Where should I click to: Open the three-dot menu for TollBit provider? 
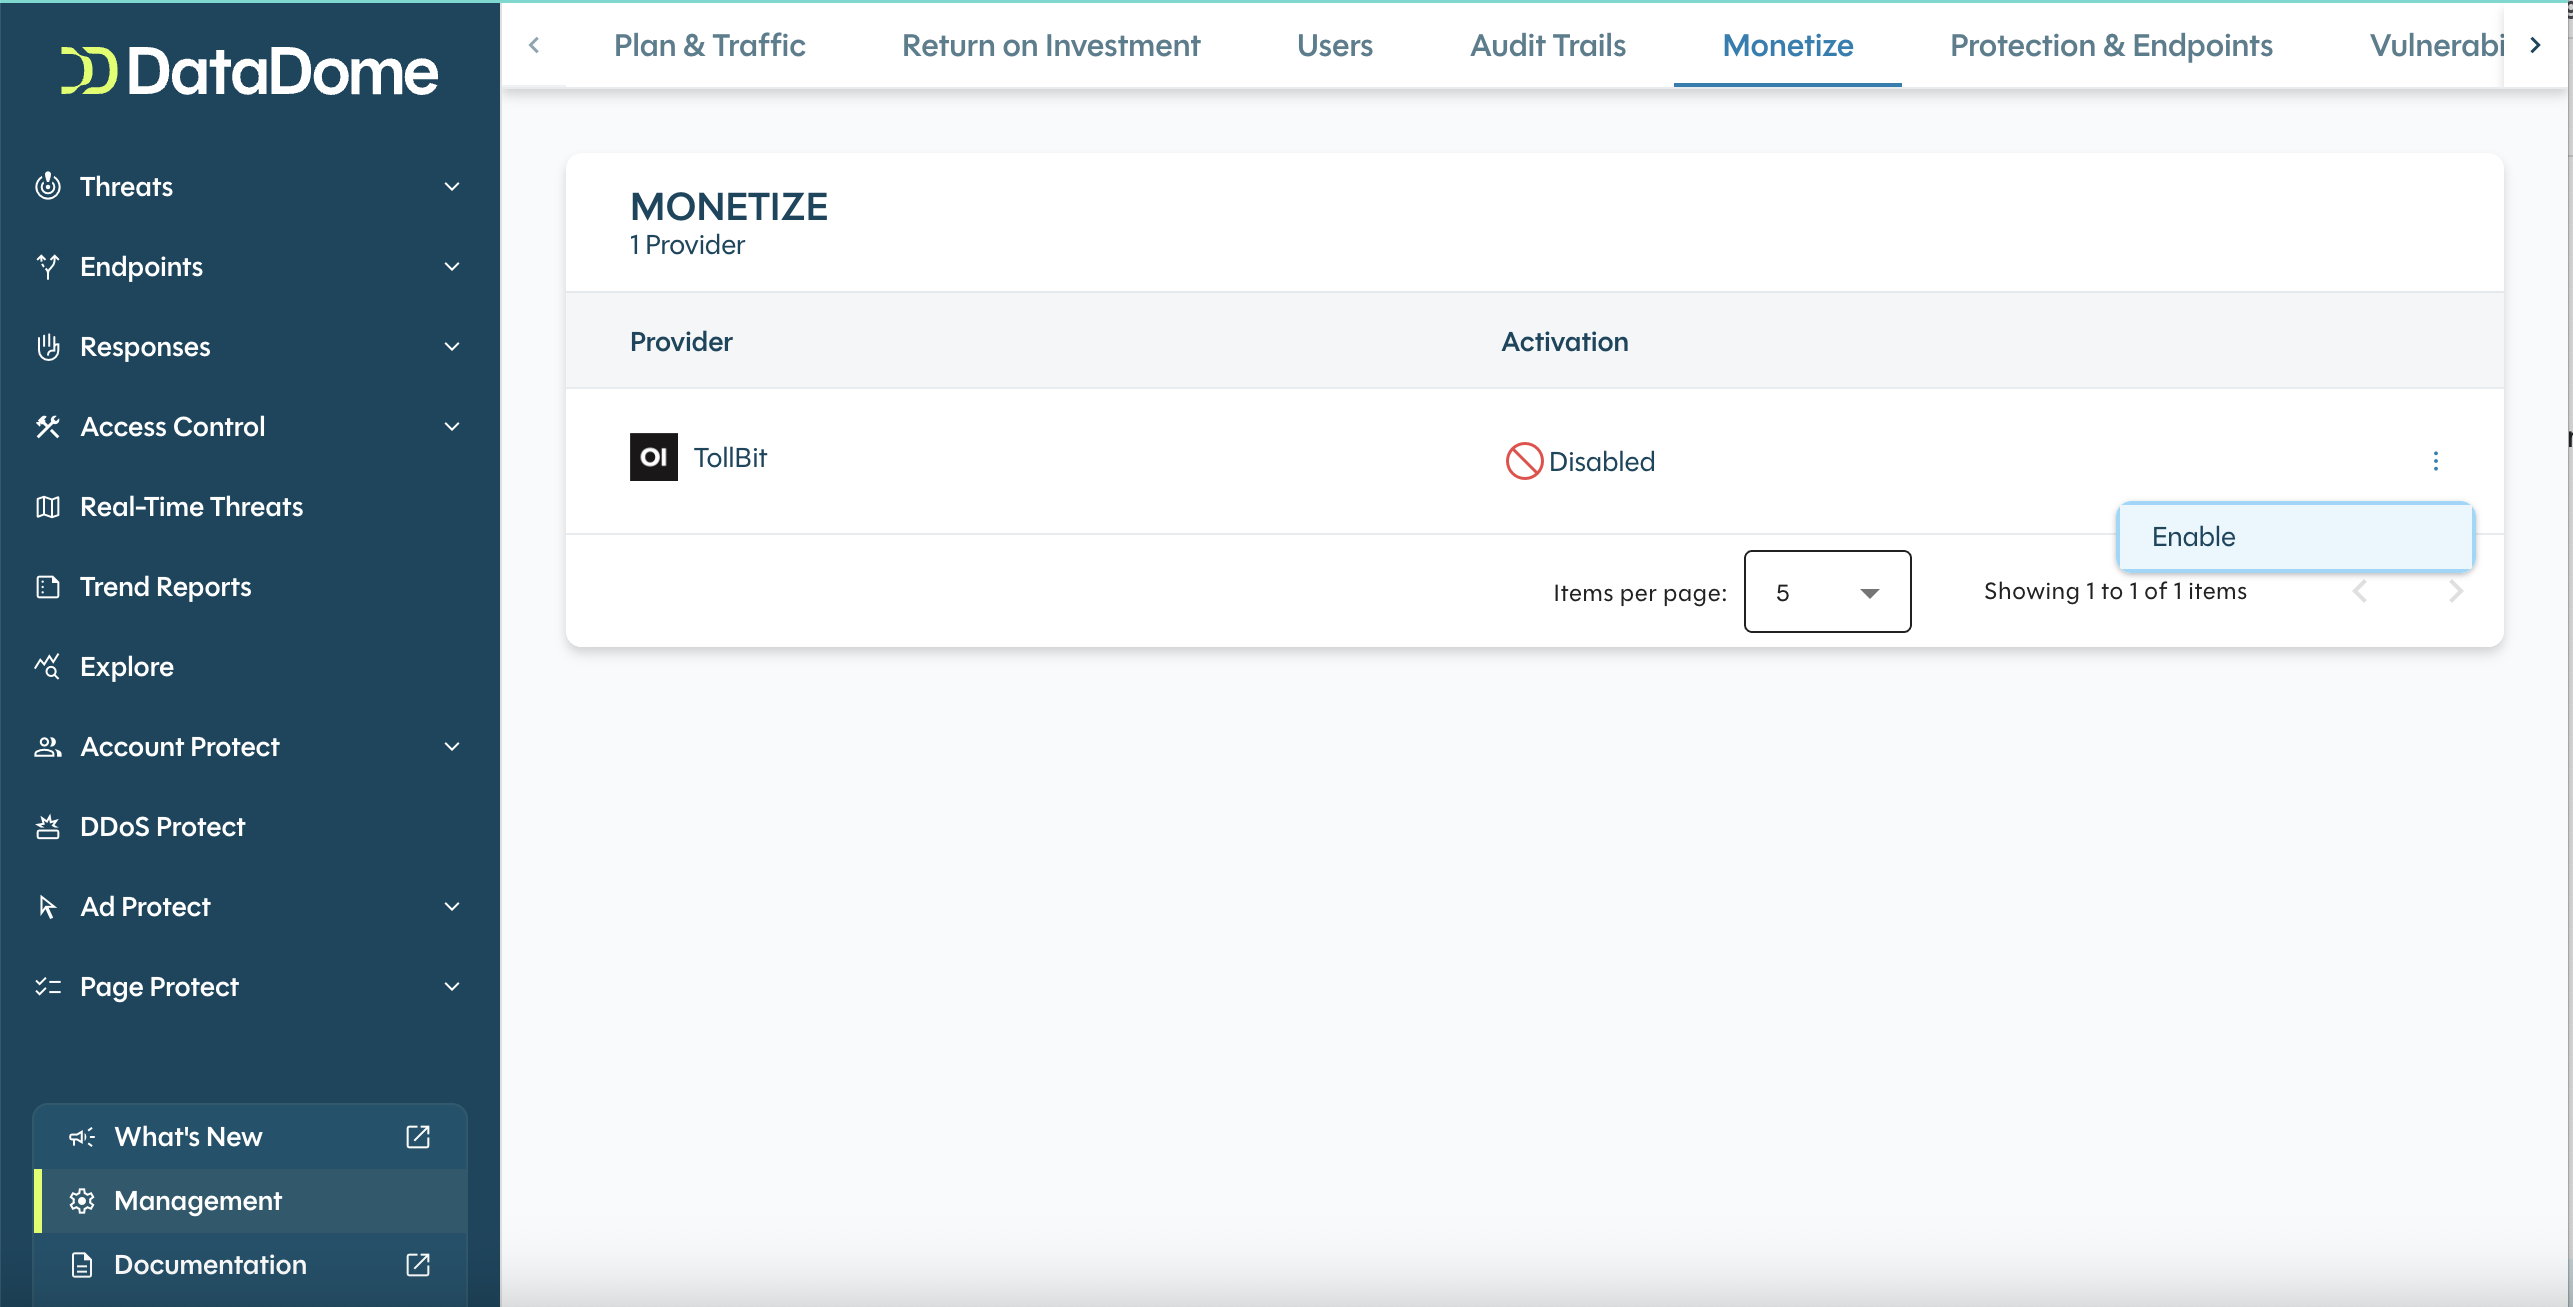point(2437,461)
